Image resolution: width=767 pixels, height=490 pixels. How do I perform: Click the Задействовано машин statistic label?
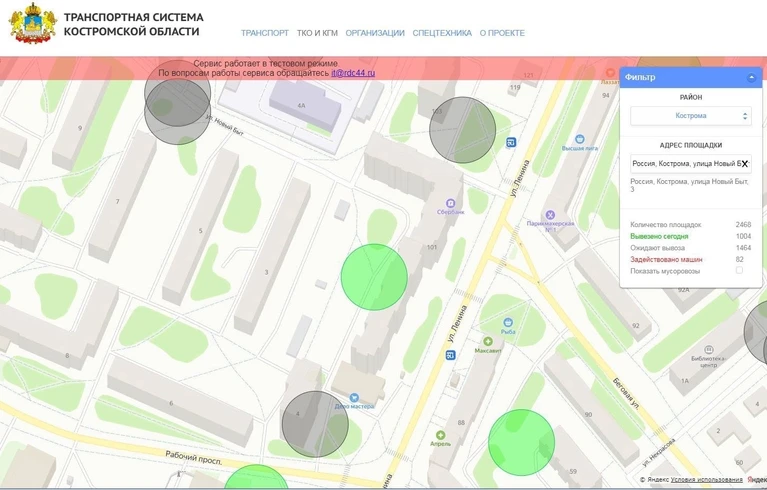tap(666, 260)
